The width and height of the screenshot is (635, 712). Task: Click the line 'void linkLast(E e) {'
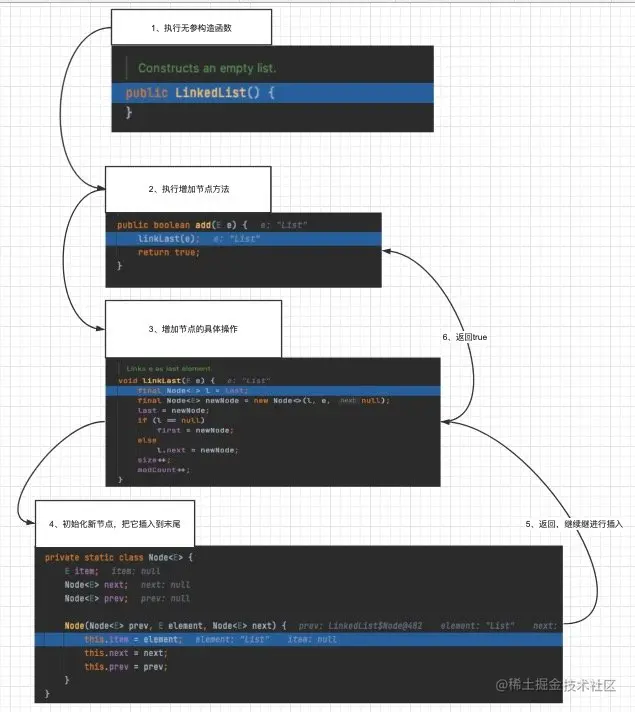166,381
